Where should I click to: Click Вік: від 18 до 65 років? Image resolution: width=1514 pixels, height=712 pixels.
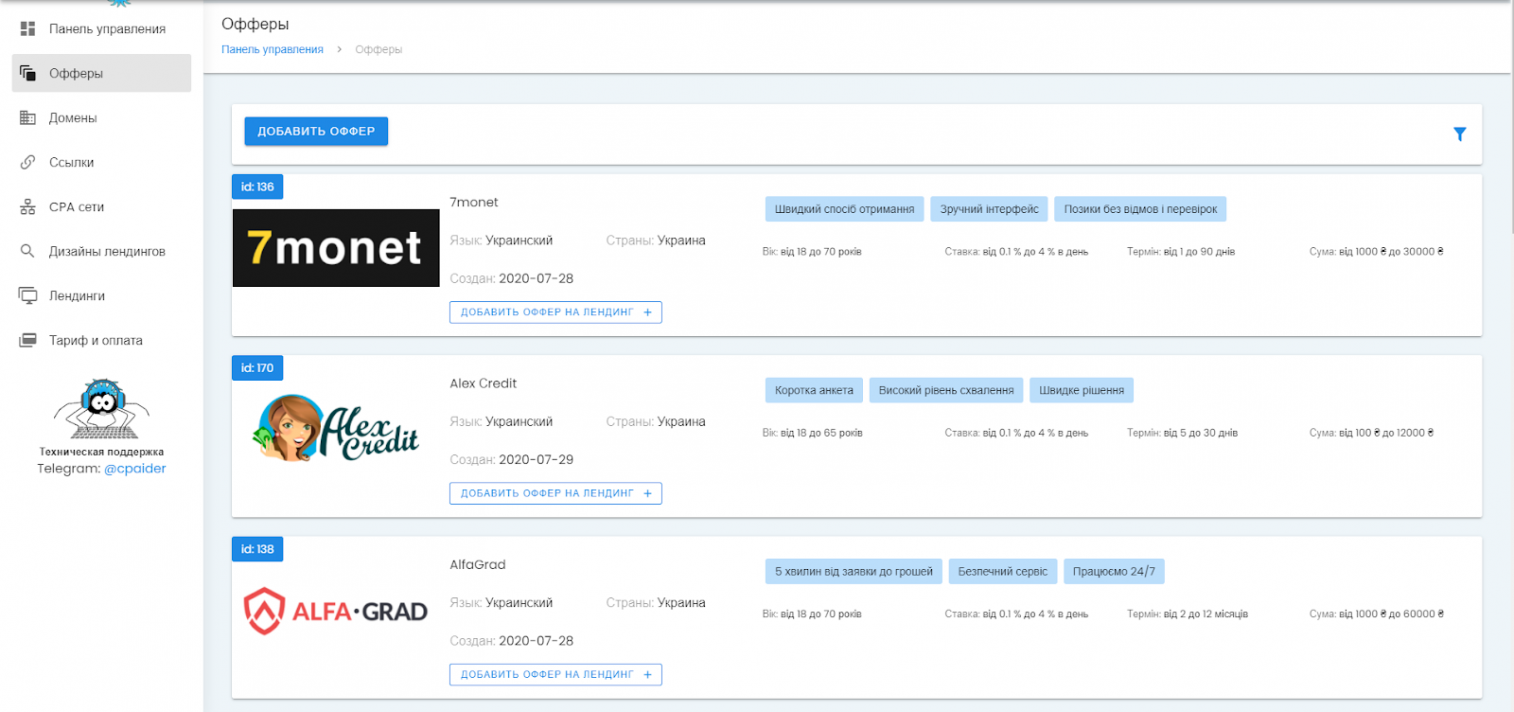click(x=812, y=433)
